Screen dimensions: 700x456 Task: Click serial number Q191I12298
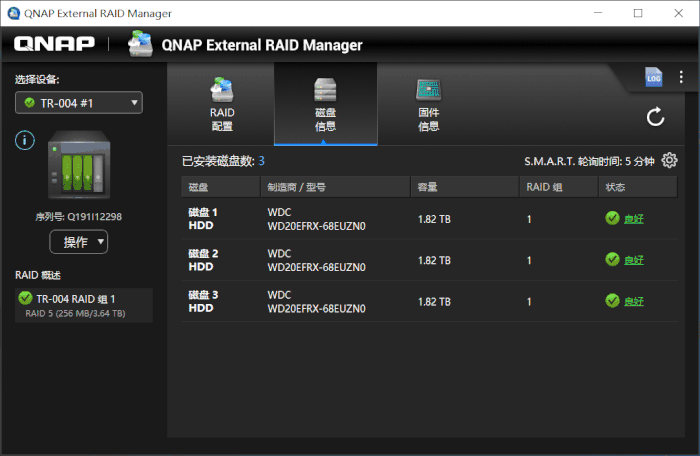[94, 217]
